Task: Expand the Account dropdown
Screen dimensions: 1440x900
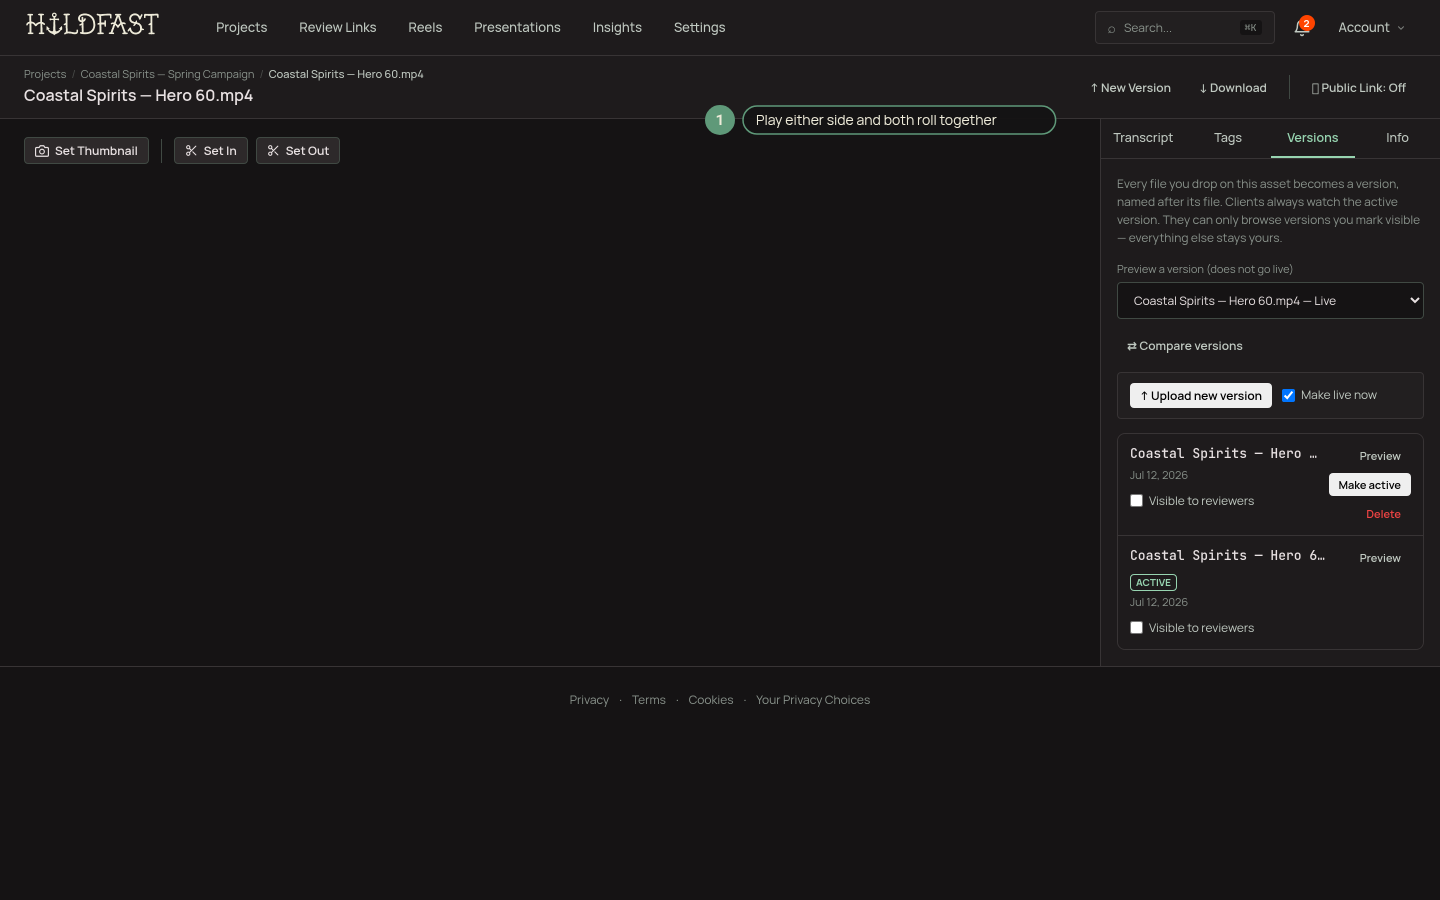Action: tap(1371, 27)
